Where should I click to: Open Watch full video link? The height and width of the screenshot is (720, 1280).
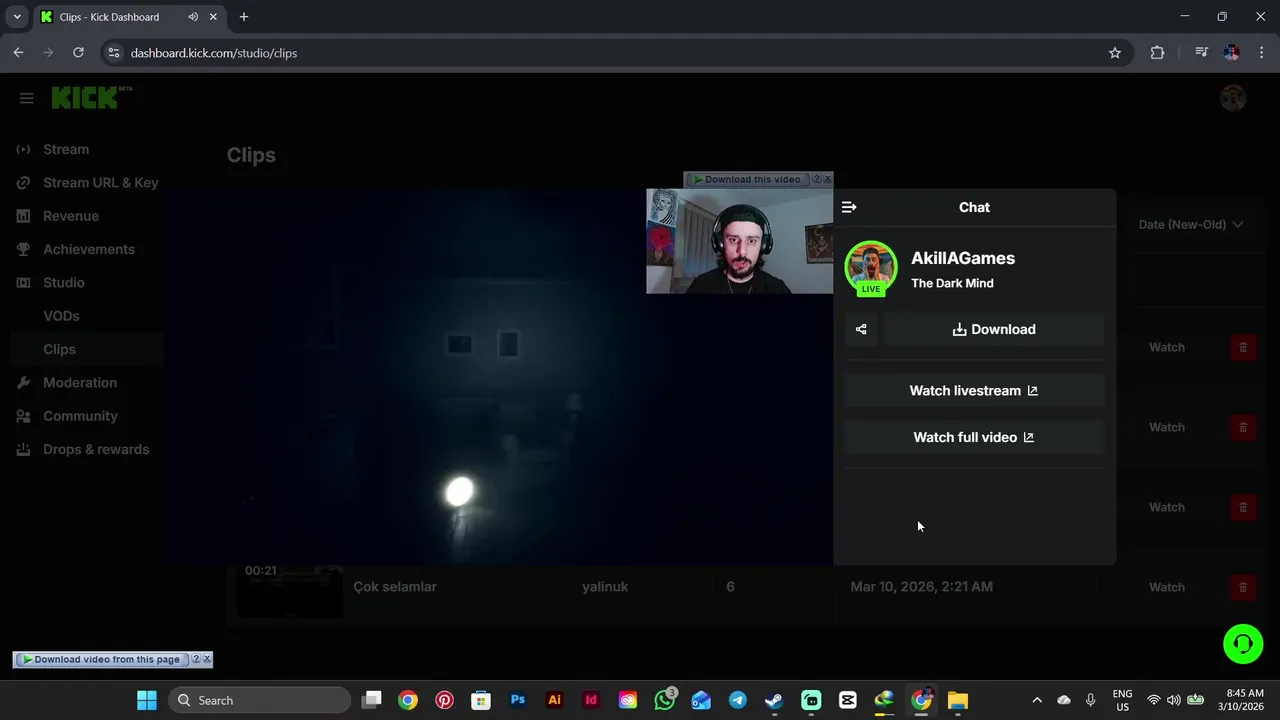tap(974, 437)
